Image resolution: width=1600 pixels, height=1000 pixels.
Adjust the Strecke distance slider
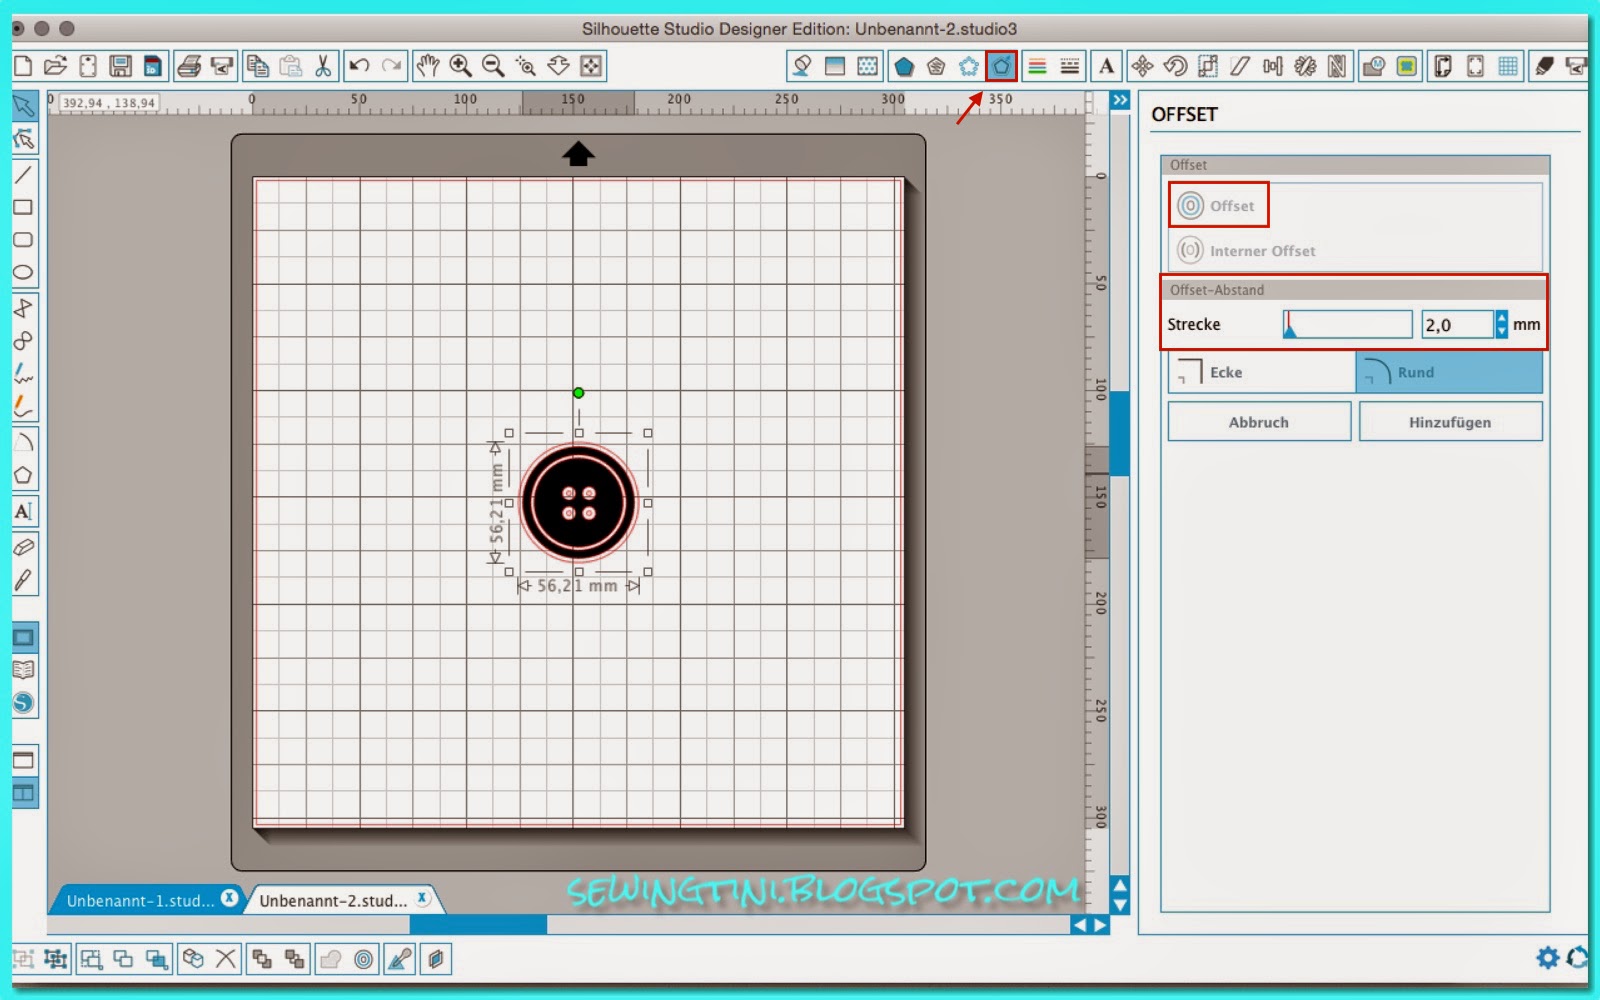tap(1345, 323)
